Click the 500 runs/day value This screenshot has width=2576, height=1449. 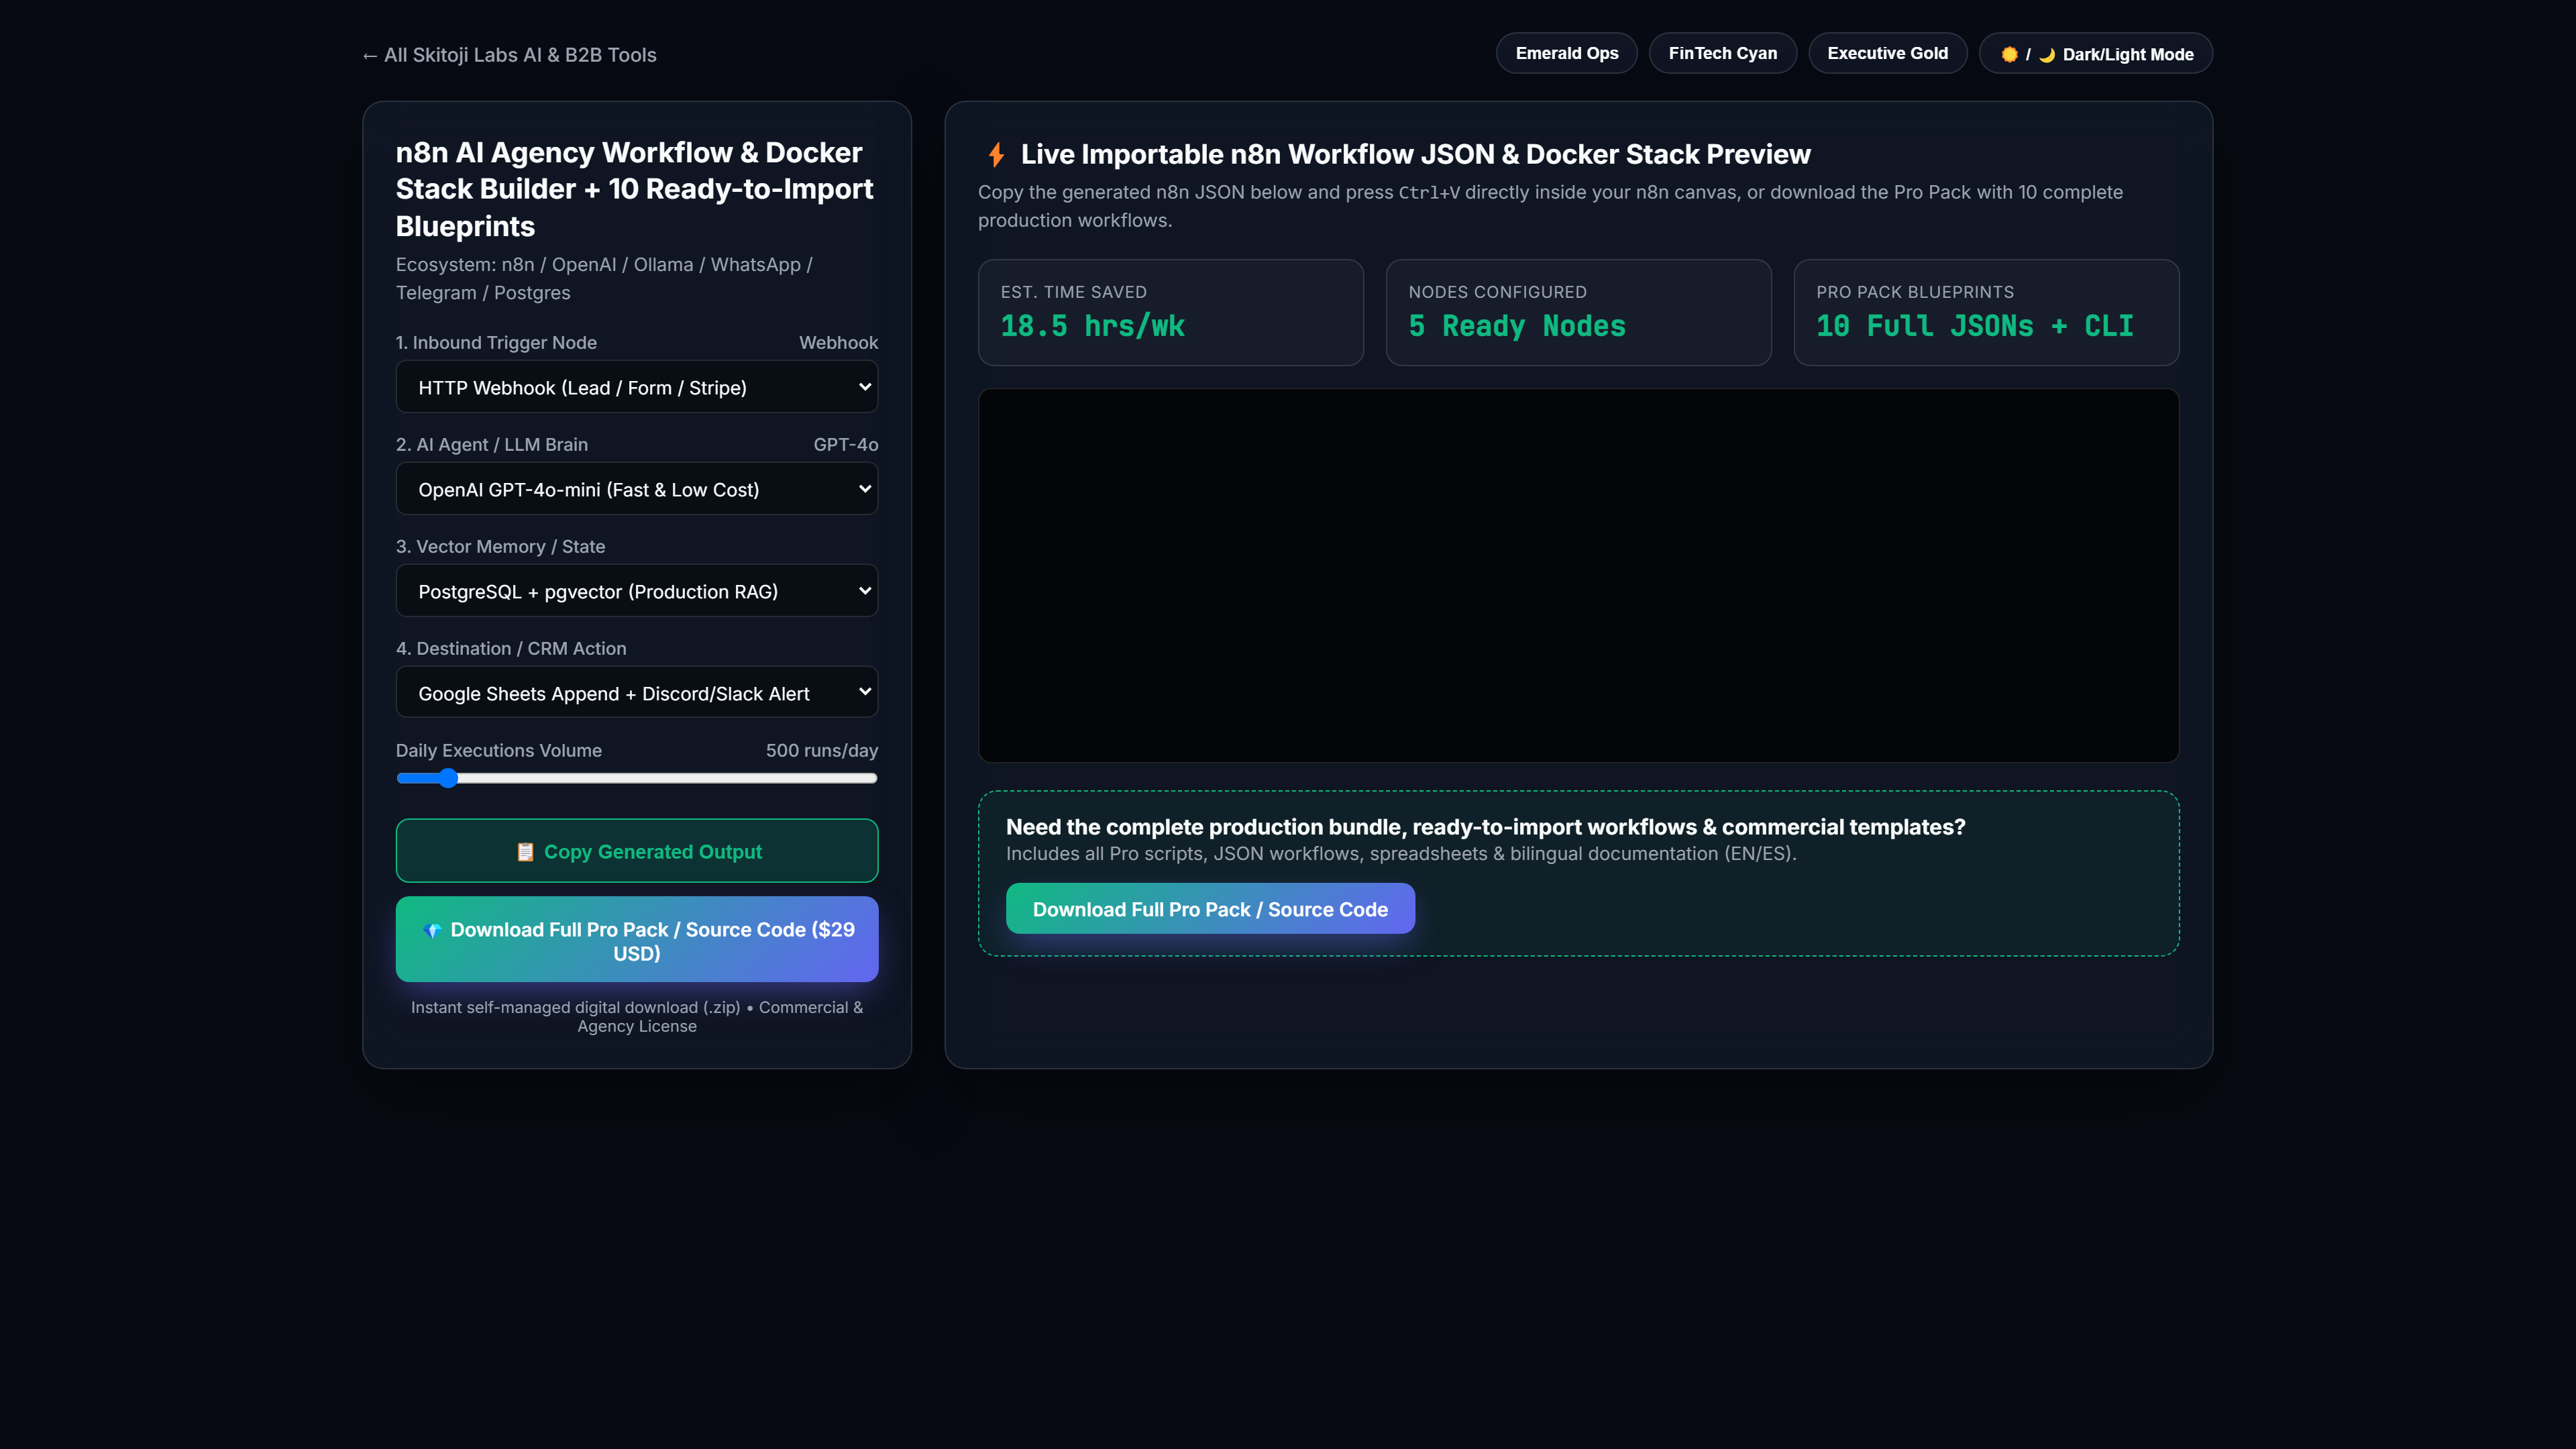[821, 750]
